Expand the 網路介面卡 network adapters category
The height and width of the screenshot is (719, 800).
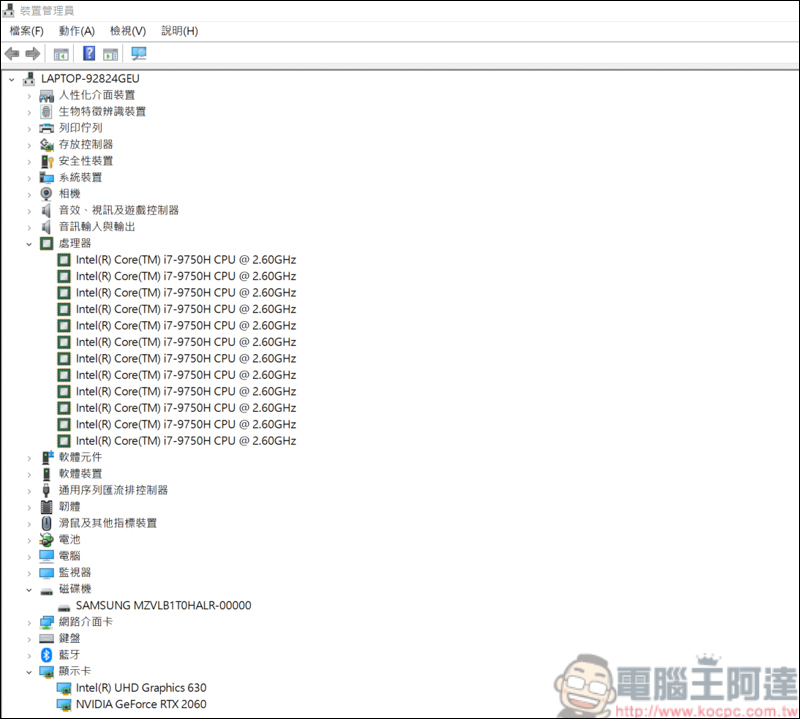pyautogui.click(x=30, y=622)
